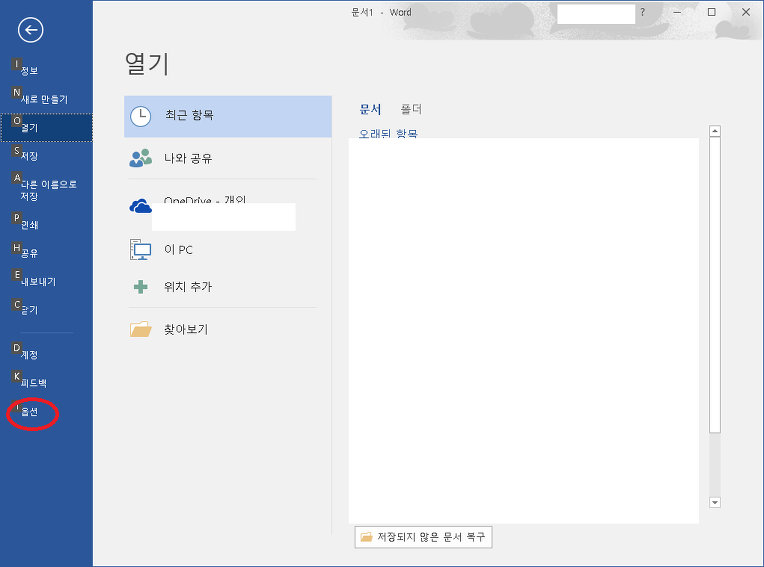764x567 pixels.
Task: Open the 공유 (Share) page
Action: [x=29, y=253]
